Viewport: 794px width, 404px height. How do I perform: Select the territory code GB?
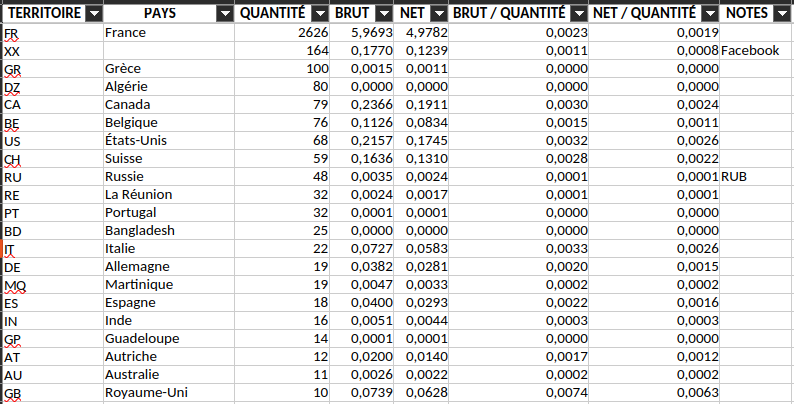pyautogui.click(x=52, y=393)
